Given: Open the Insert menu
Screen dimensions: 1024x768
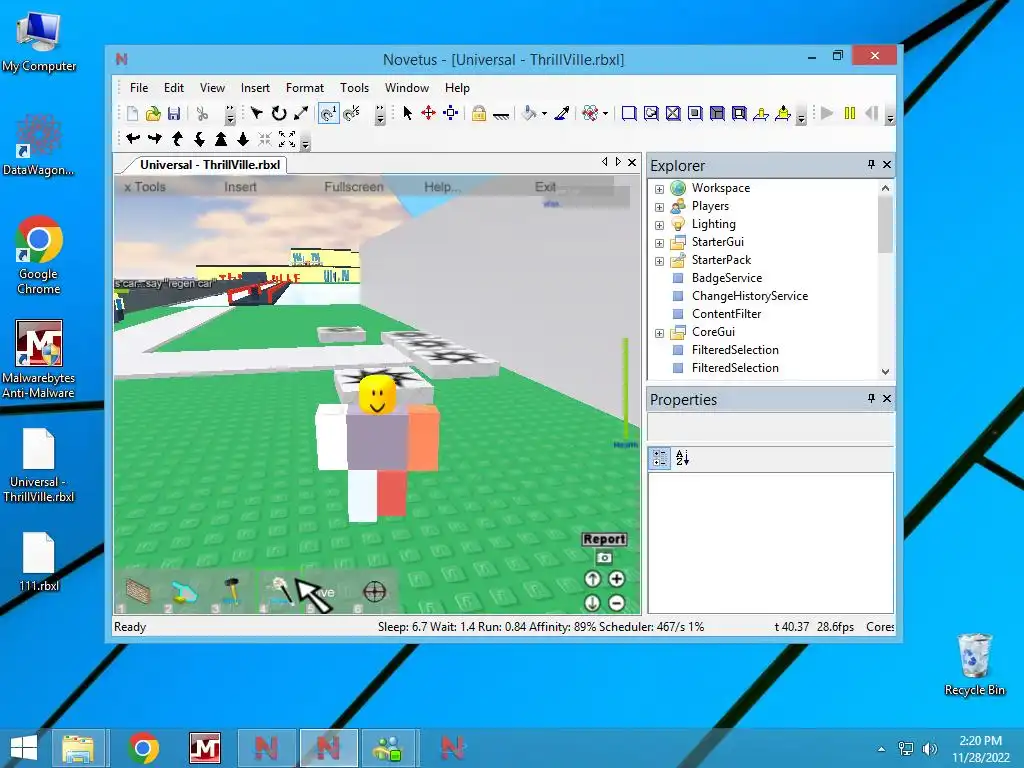Looking at the screenshot, I should click(255, 88).
